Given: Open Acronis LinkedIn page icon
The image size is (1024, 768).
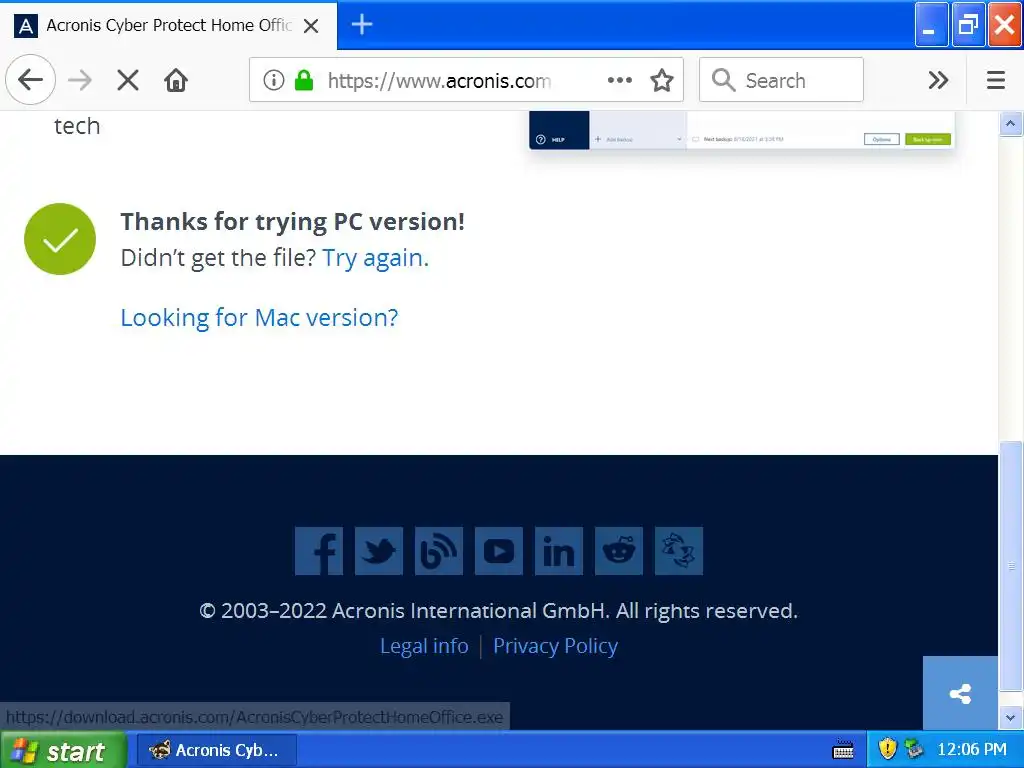Looking at the screenshot, I should pos(559,551).
